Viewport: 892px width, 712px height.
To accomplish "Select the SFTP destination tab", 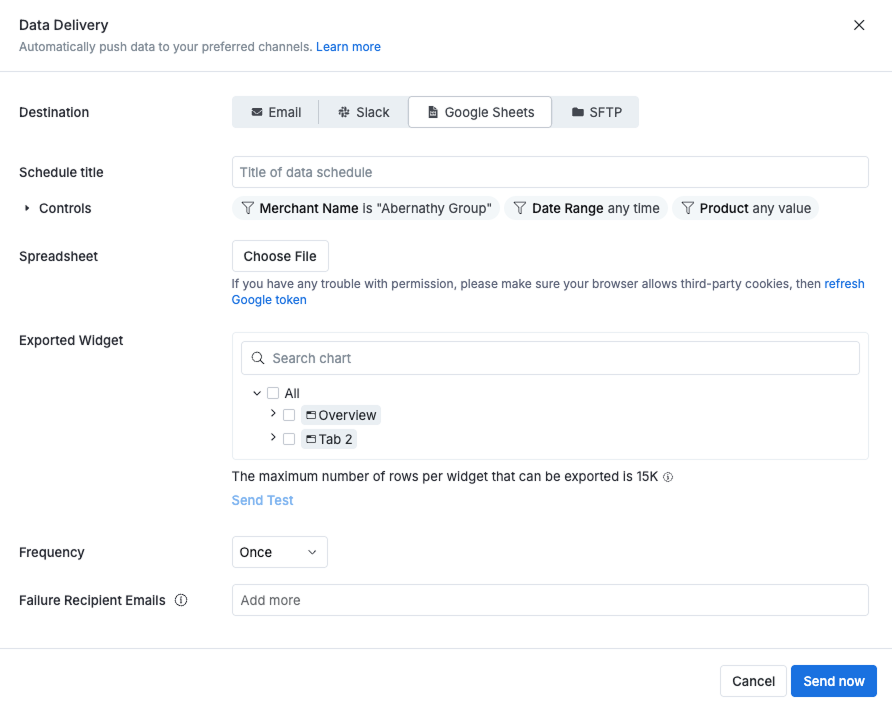I will point(596,112).
